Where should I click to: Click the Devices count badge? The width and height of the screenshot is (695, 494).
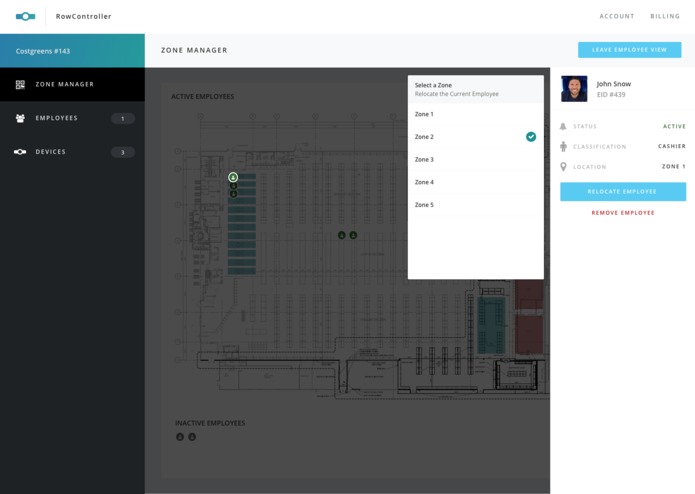pos(123,152)
